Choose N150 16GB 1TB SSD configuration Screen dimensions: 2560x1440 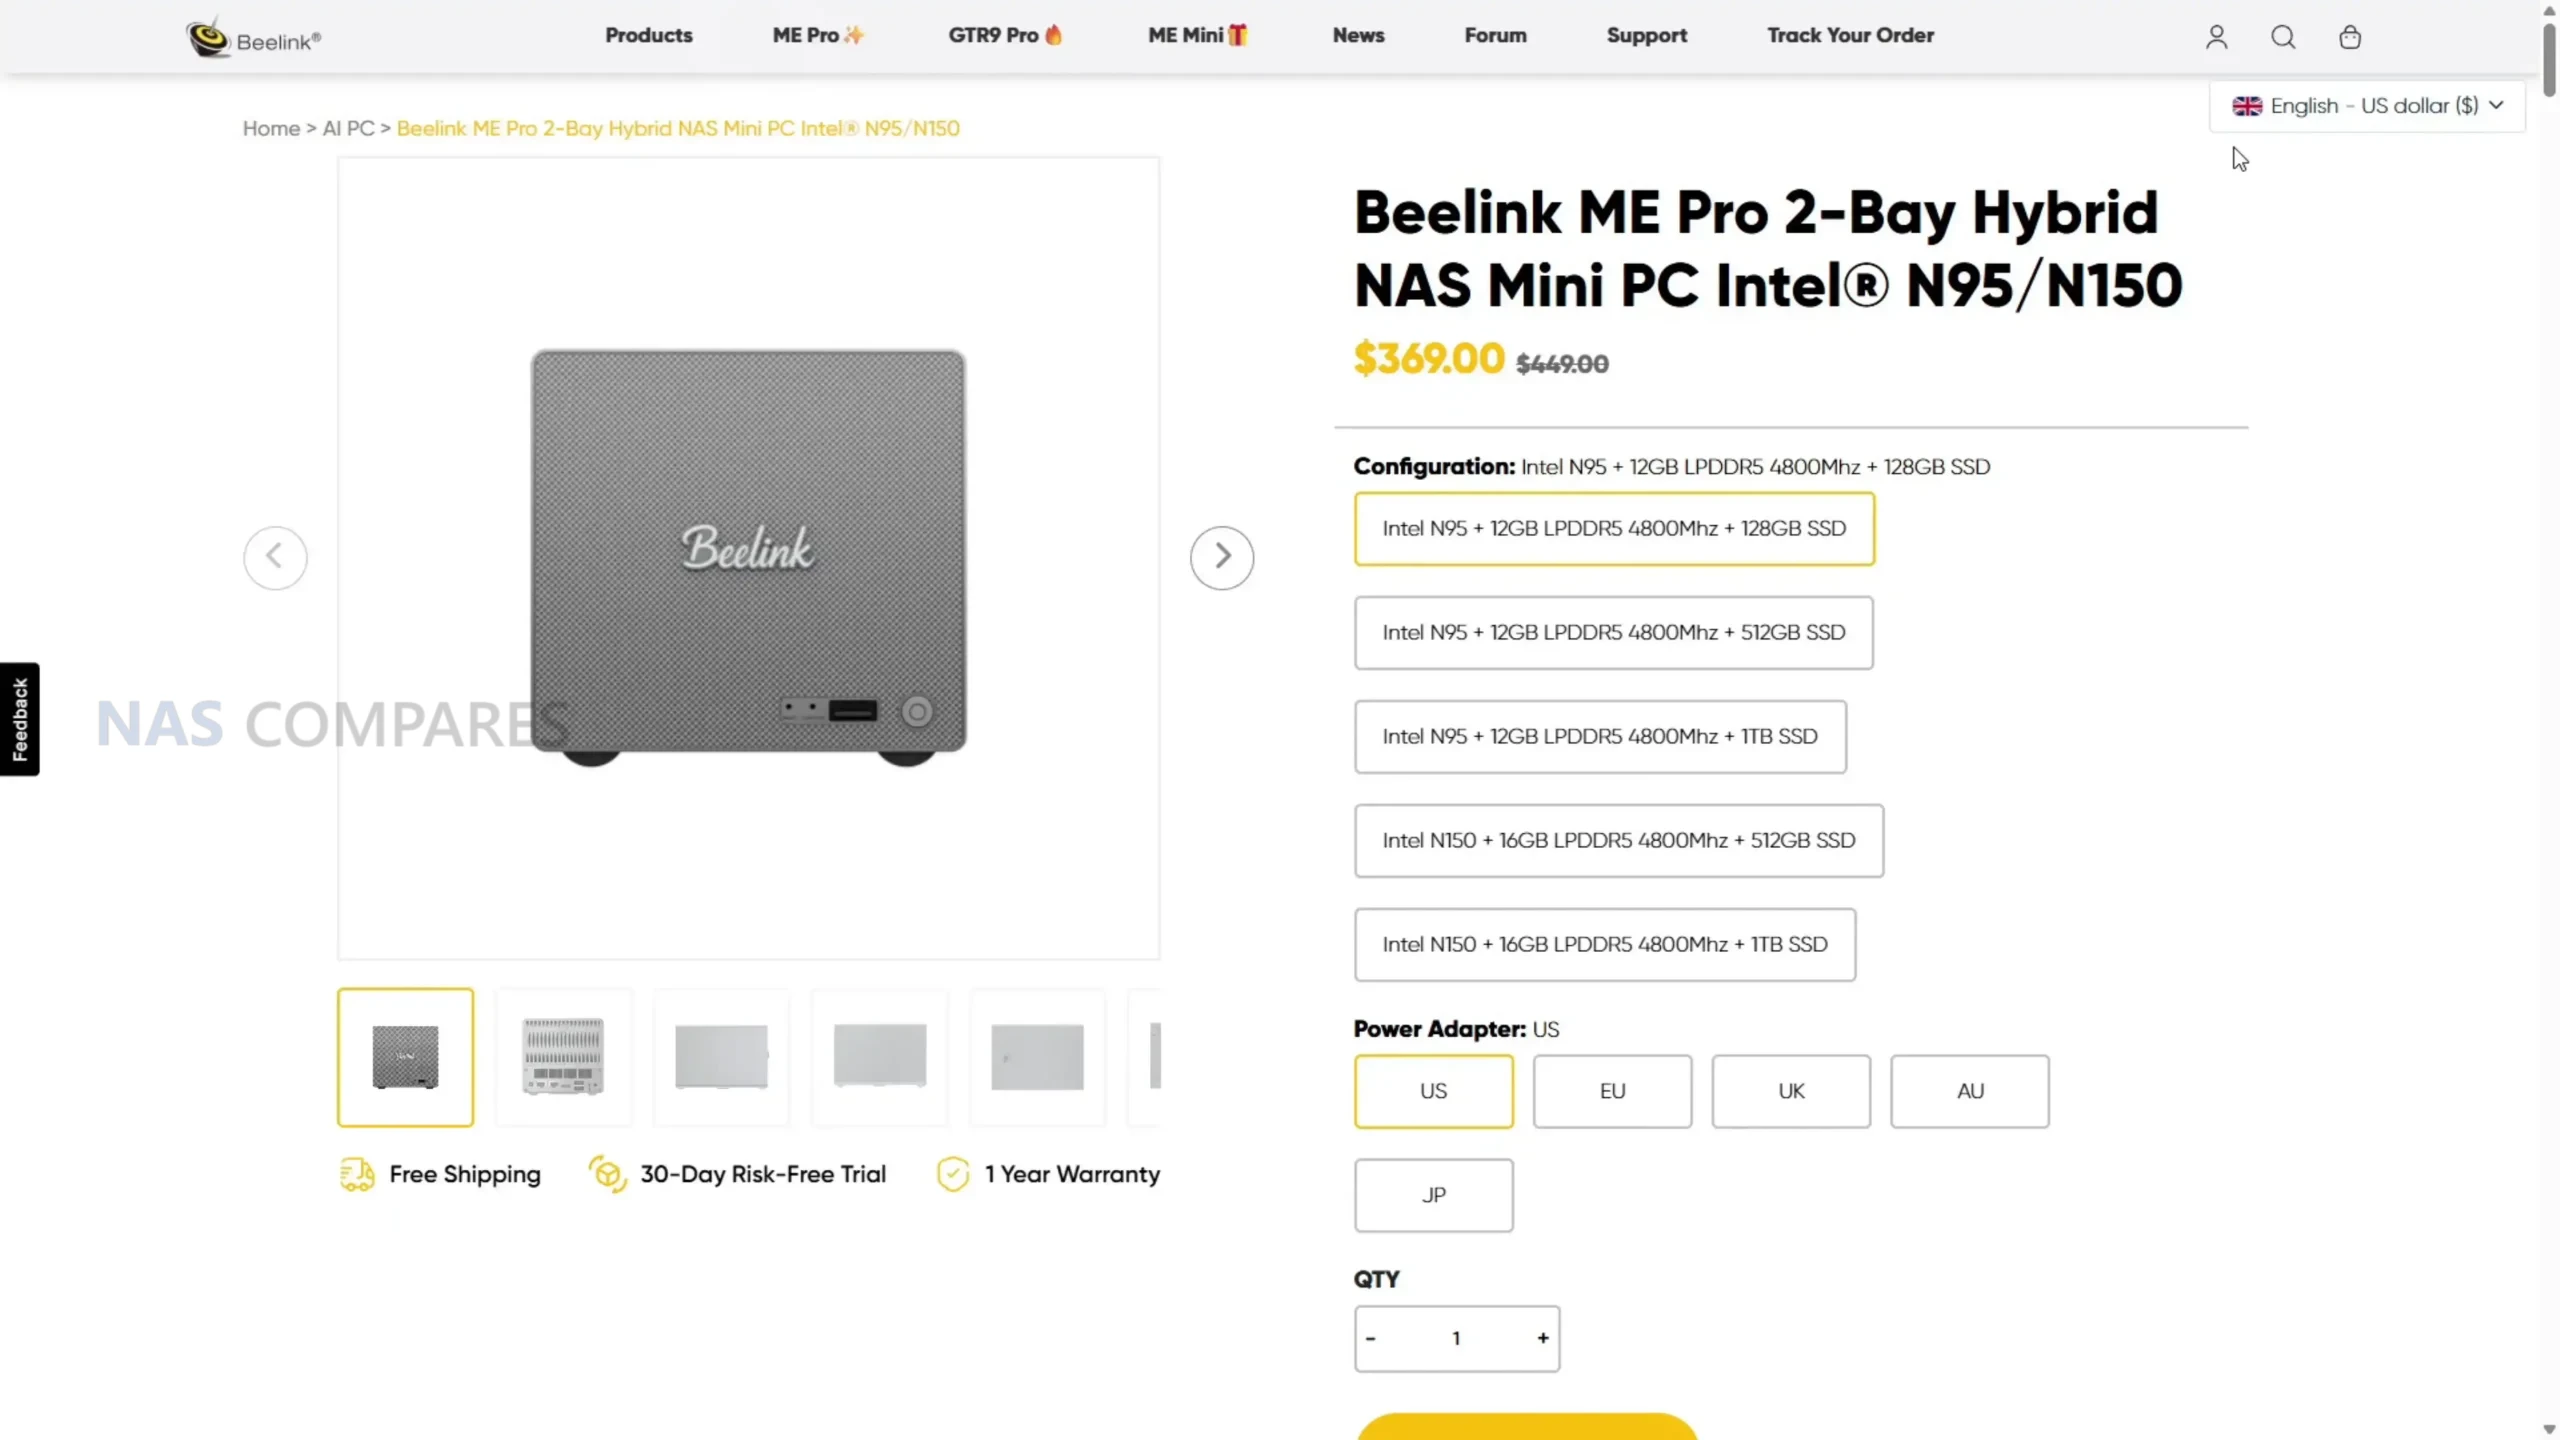tap(1604, 944)
